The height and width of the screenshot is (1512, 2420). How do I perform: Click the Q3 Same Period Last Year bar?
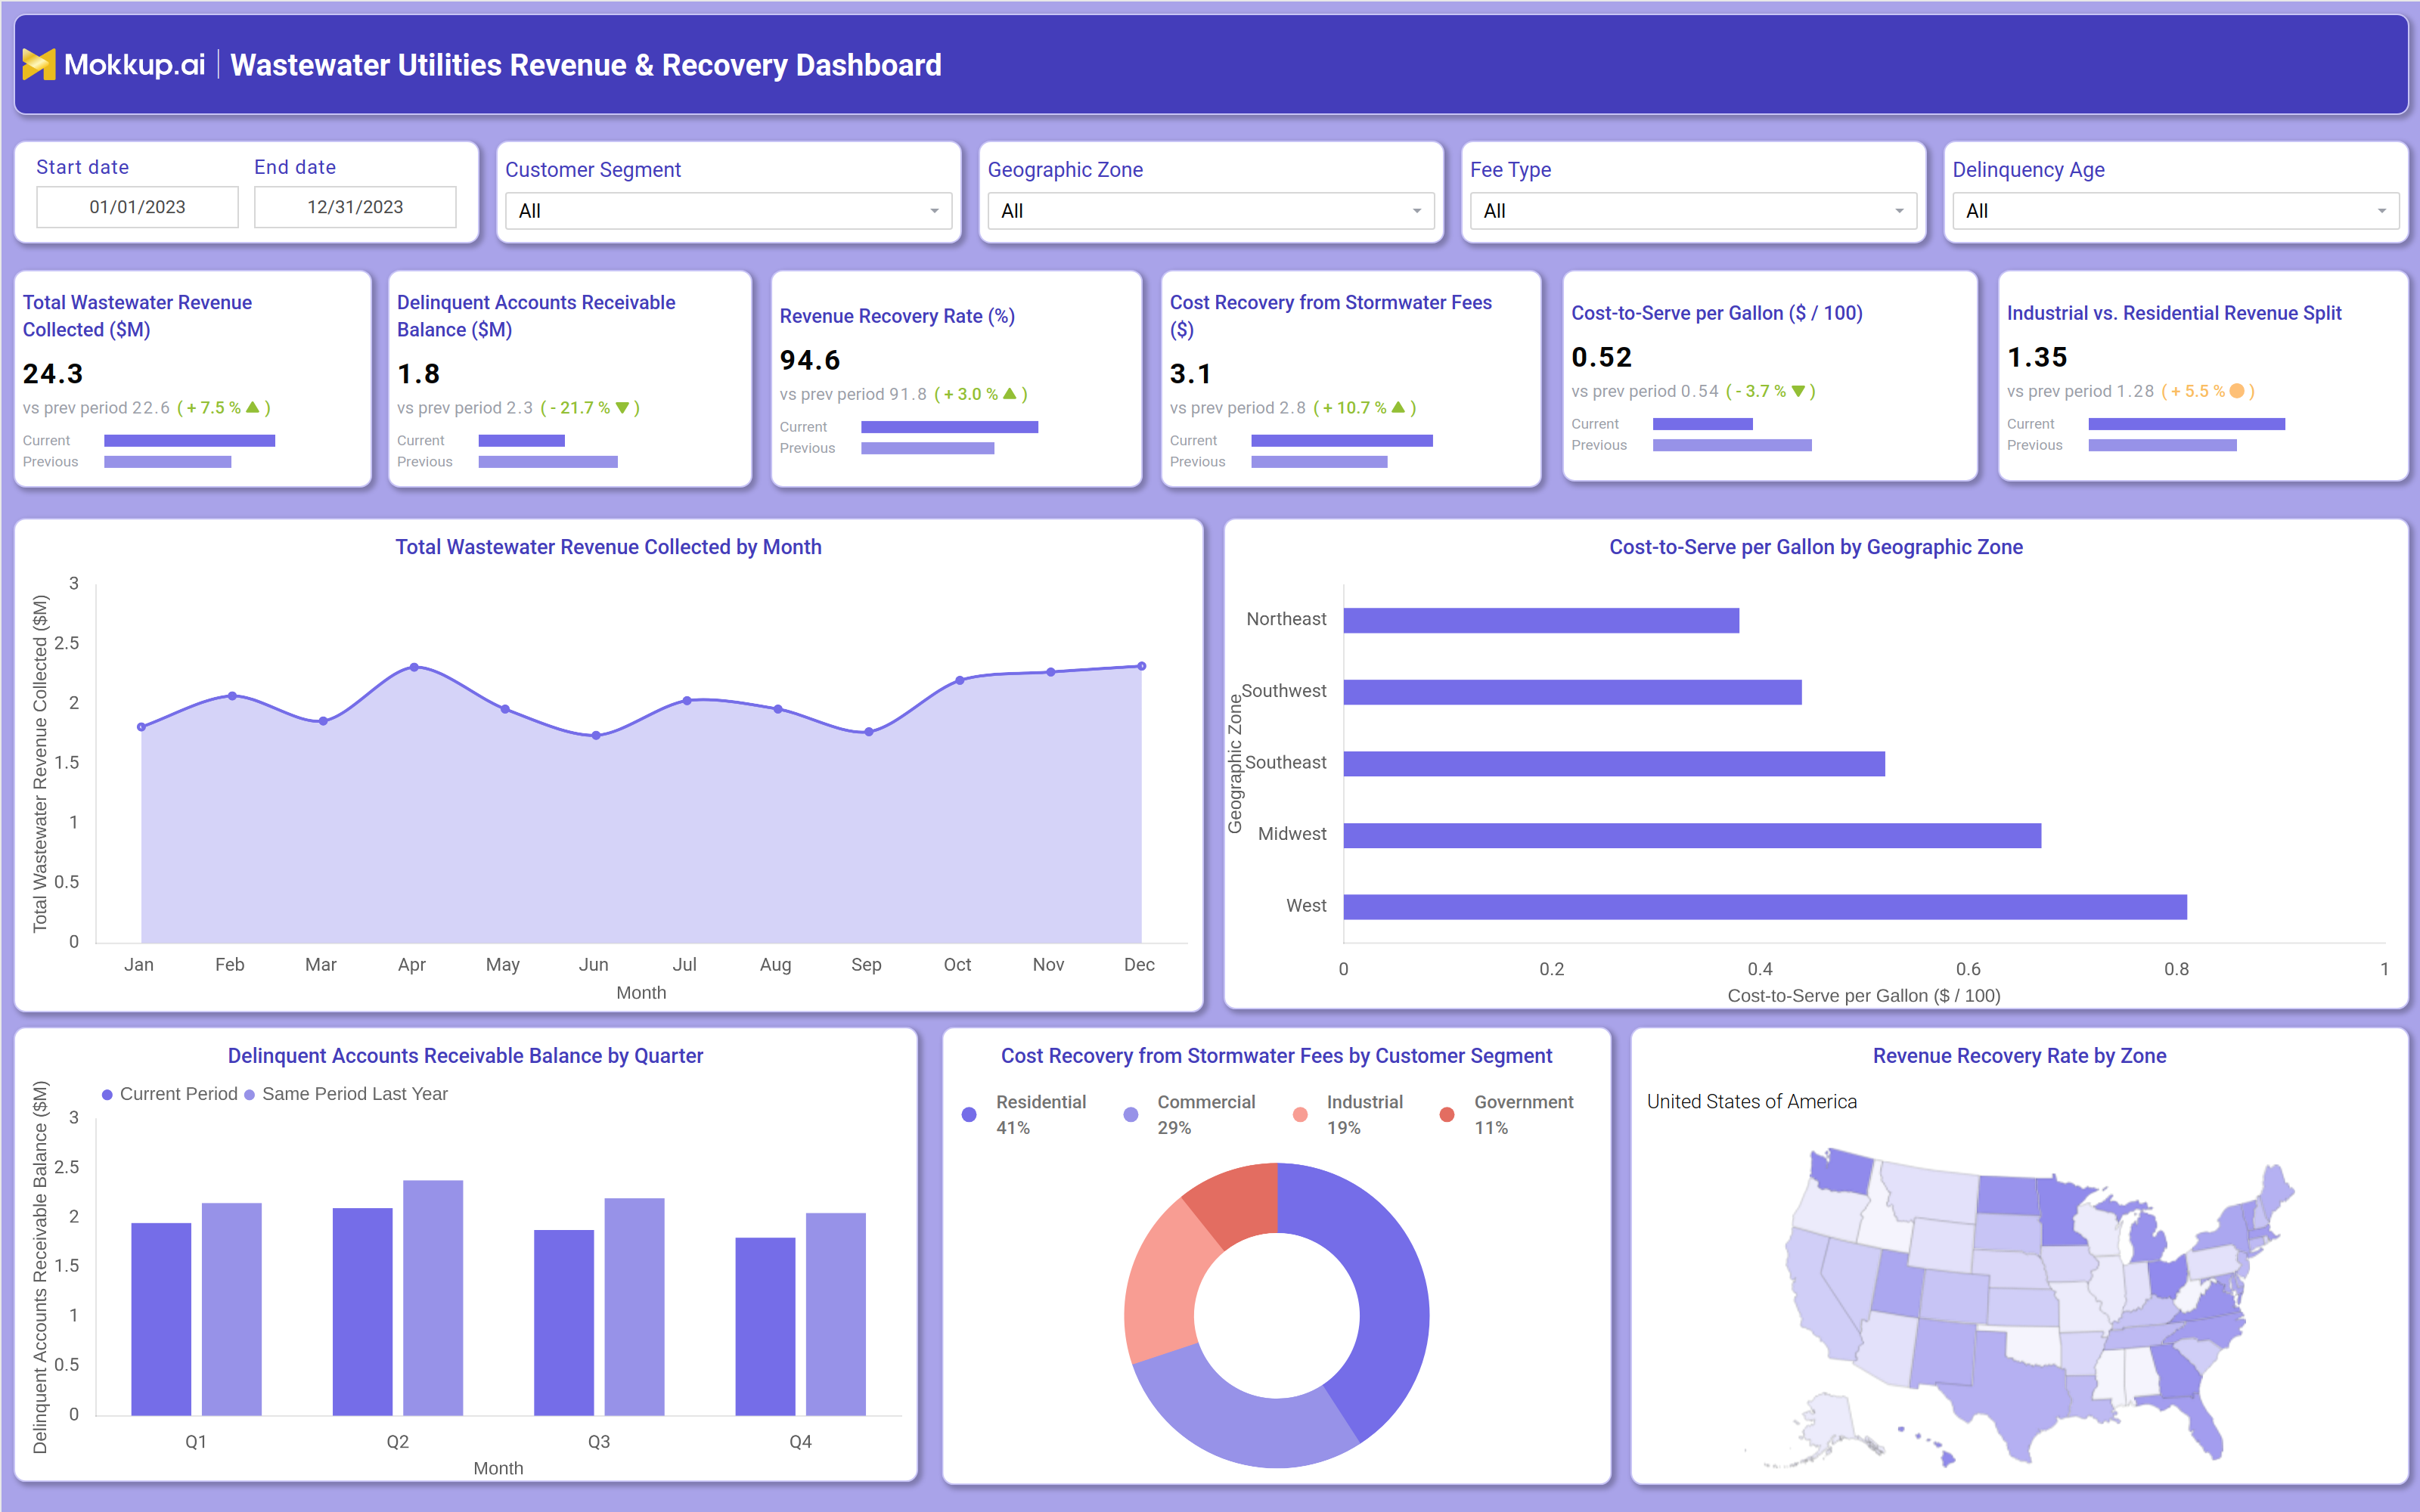pyautogui.click(x=634, y=1307)
